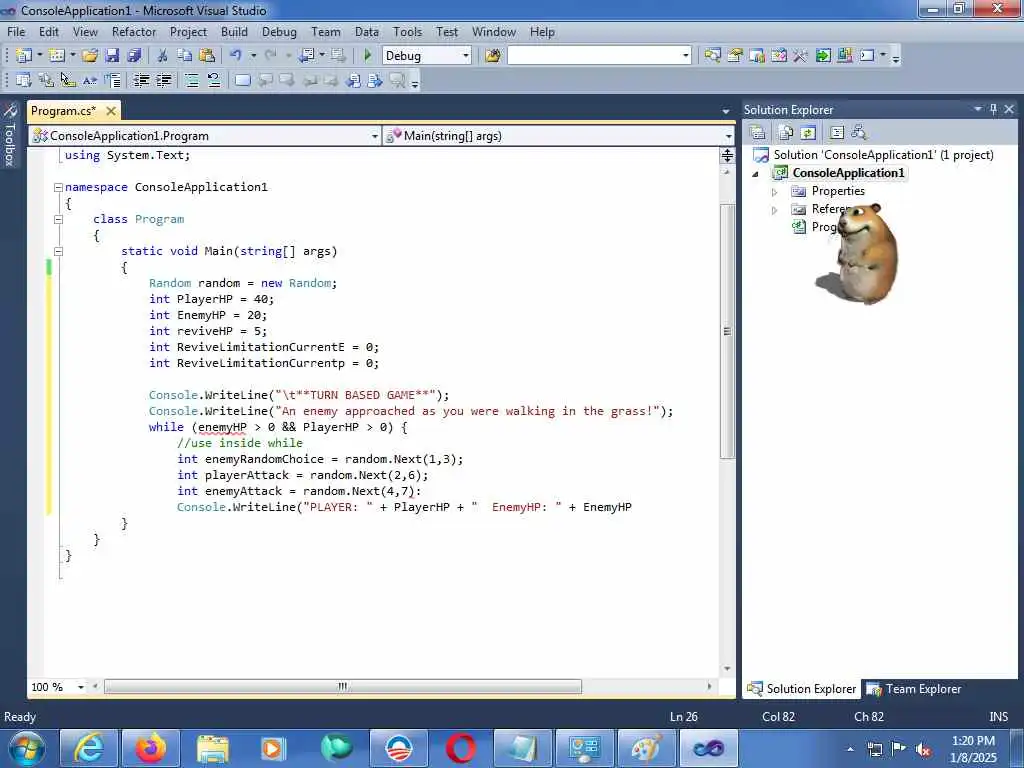Screen dimensions: 1024x768
Task: Click the Open File folder icon
Action: point(90,56)
